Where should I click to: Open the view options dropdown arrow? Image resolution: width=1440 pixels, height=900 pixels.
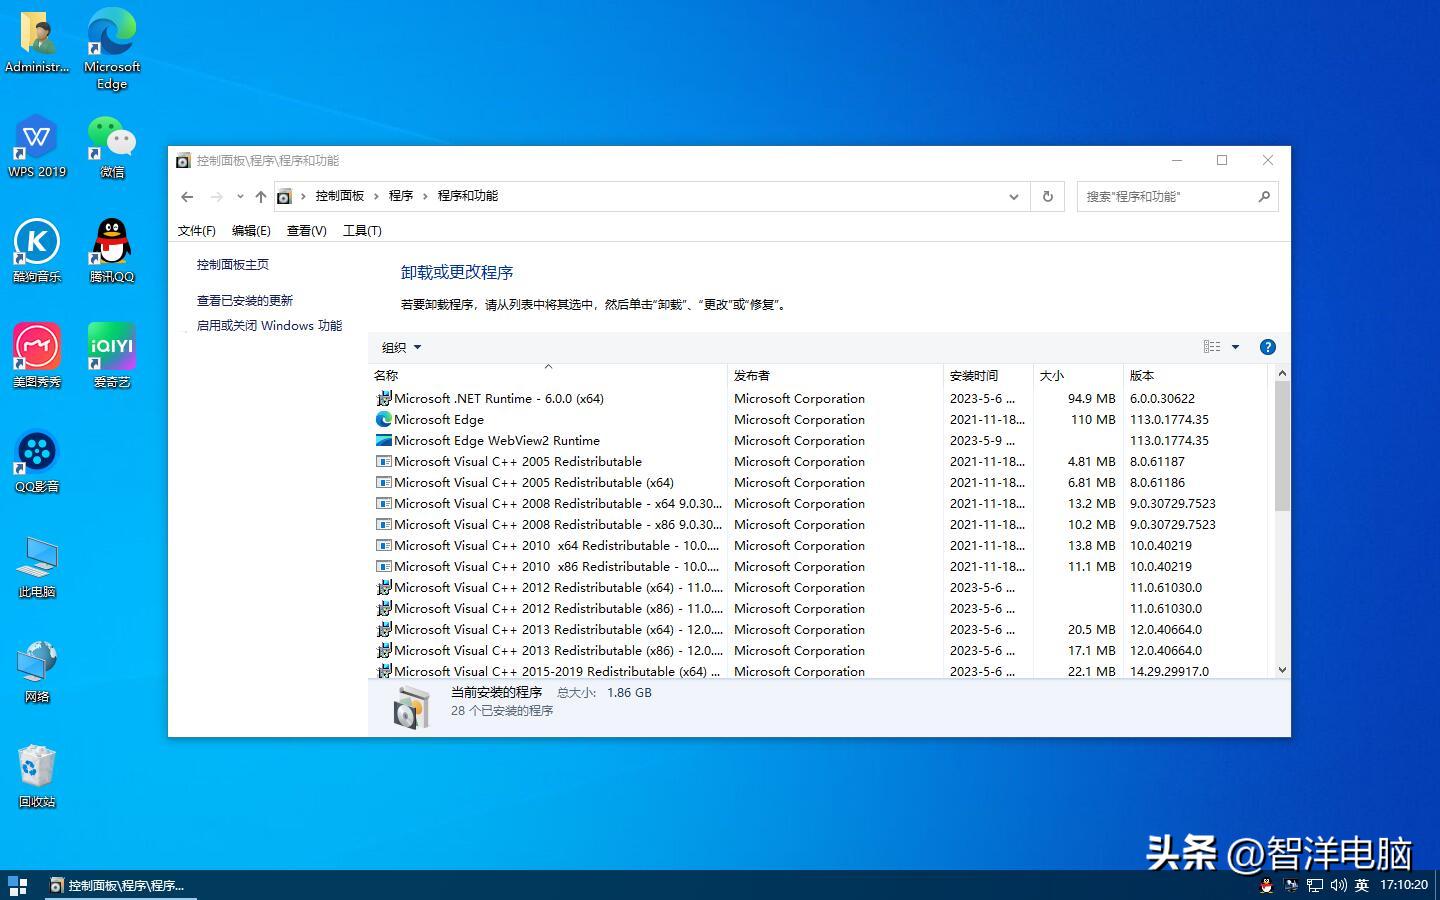[x=1235, y=347]
